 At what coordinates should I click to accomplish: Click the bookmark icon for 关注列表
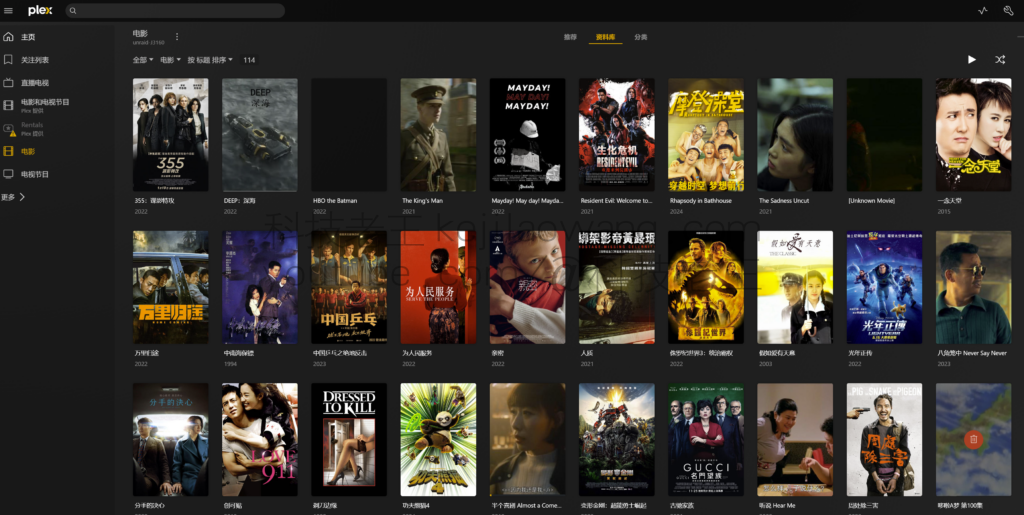(8, 59)
